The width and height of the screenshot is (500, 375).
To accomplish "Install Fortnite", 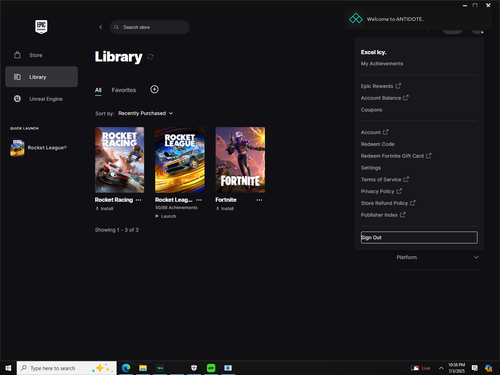I will point(225,209).
